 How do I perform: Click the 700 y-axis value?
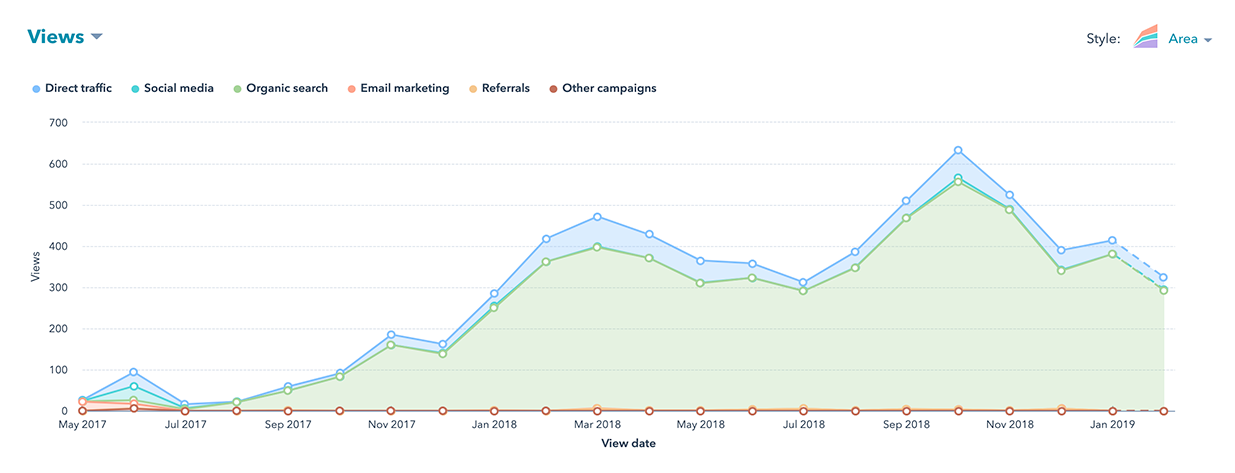[58, 123]
